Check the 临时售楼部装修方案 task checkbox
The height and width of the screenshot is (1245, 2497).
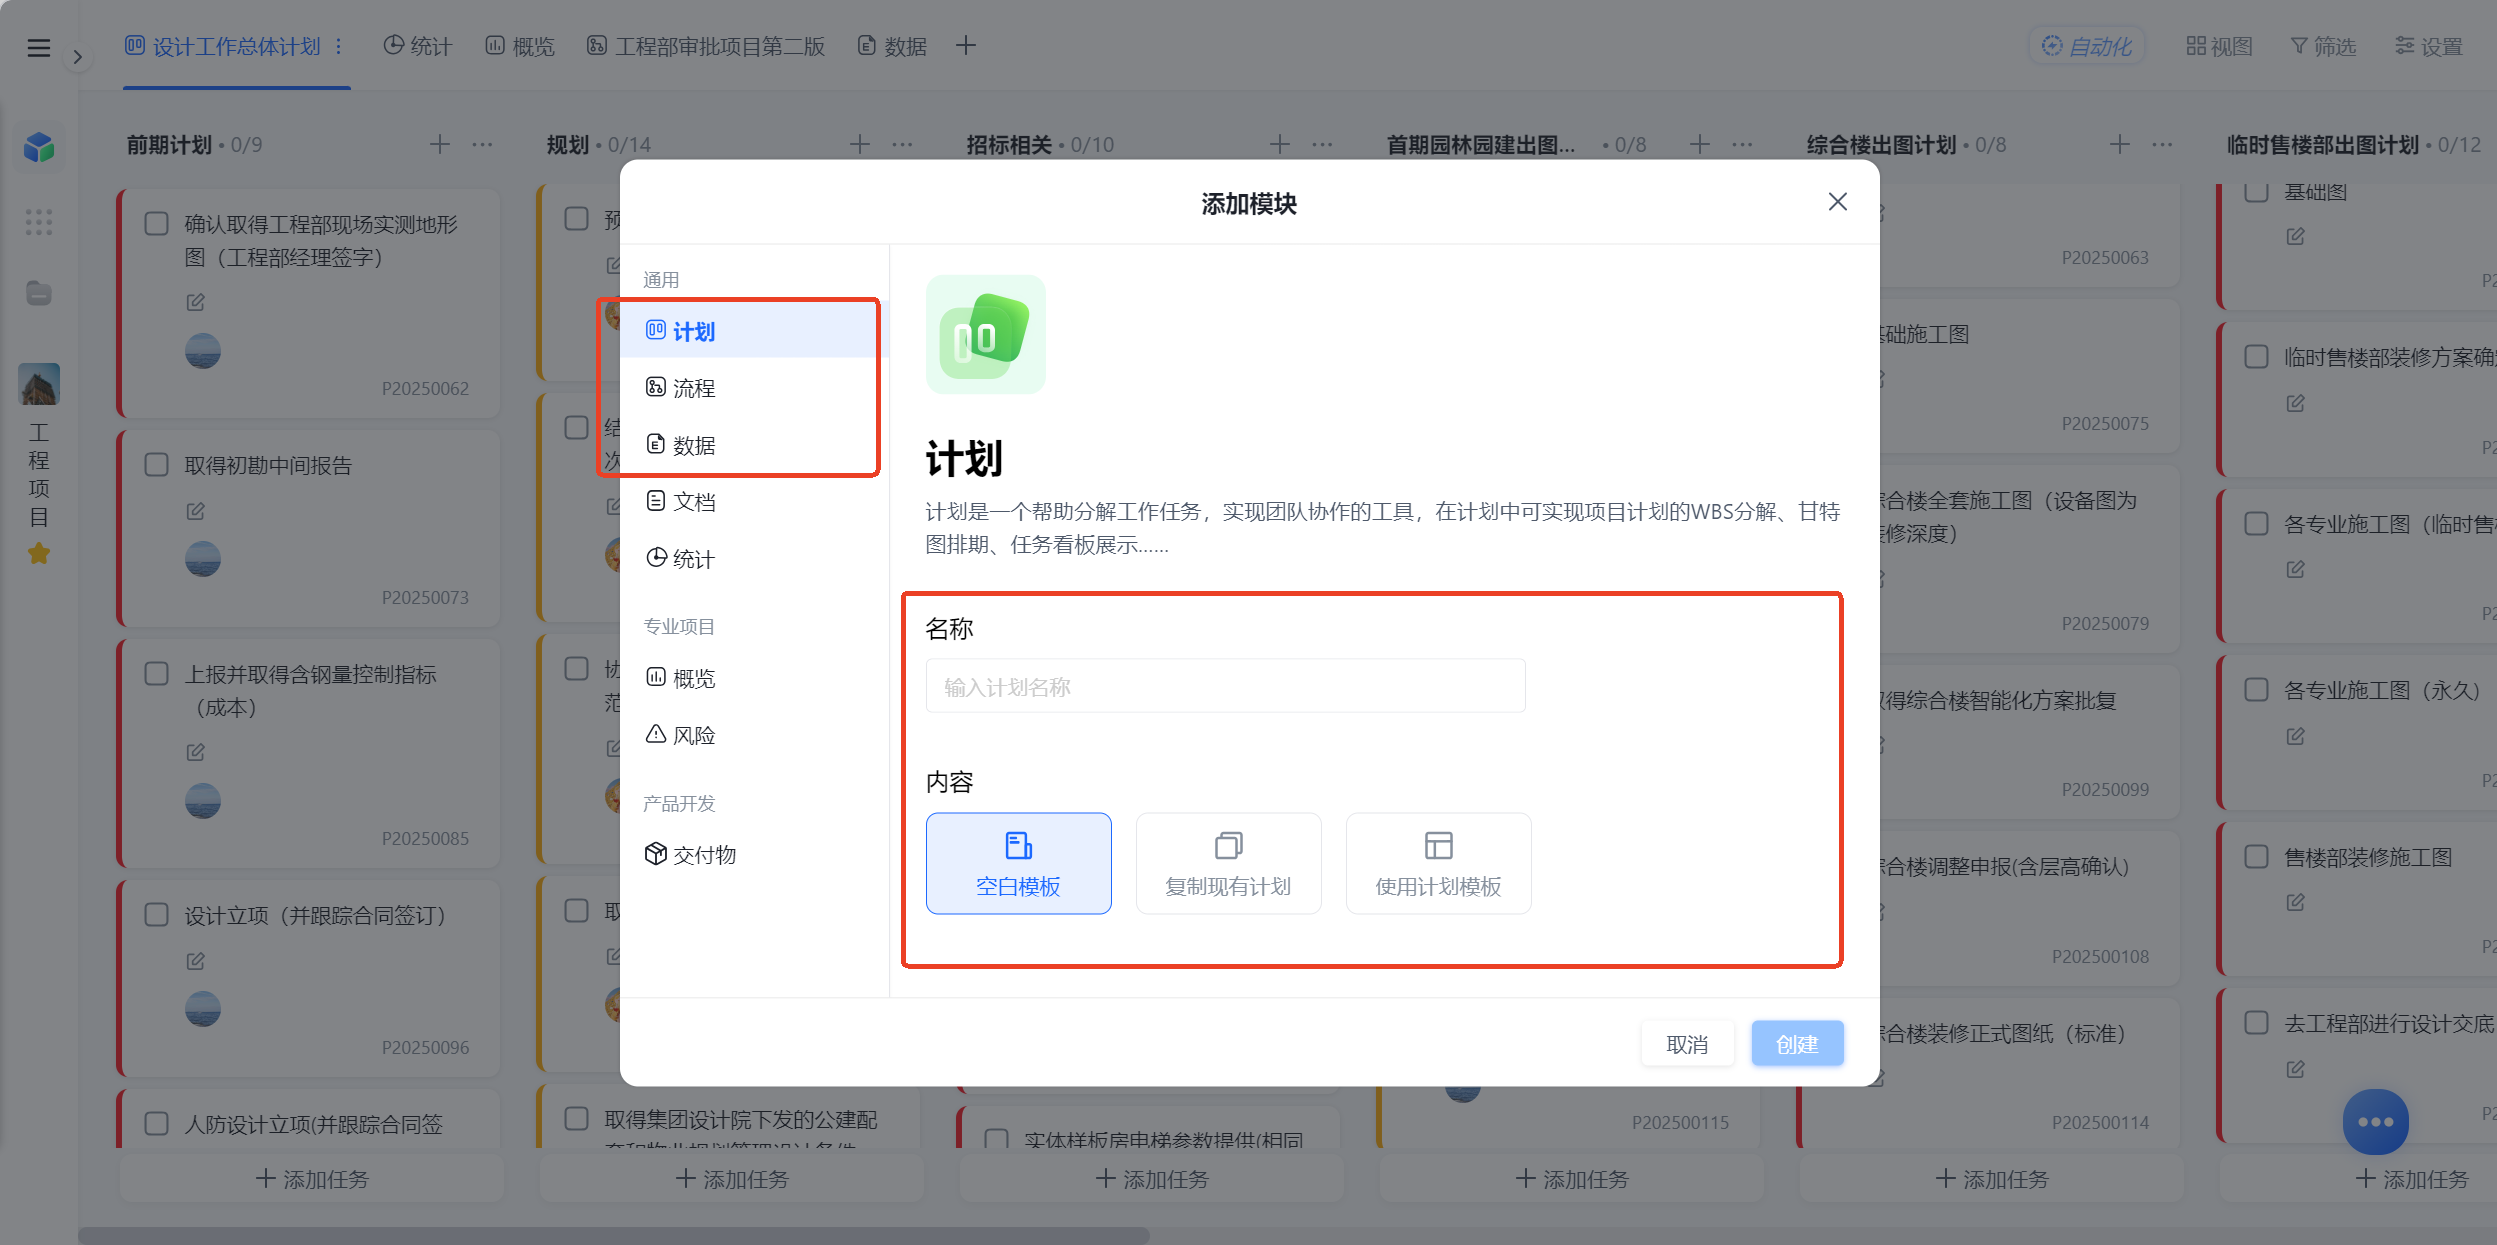(2257, 357)
